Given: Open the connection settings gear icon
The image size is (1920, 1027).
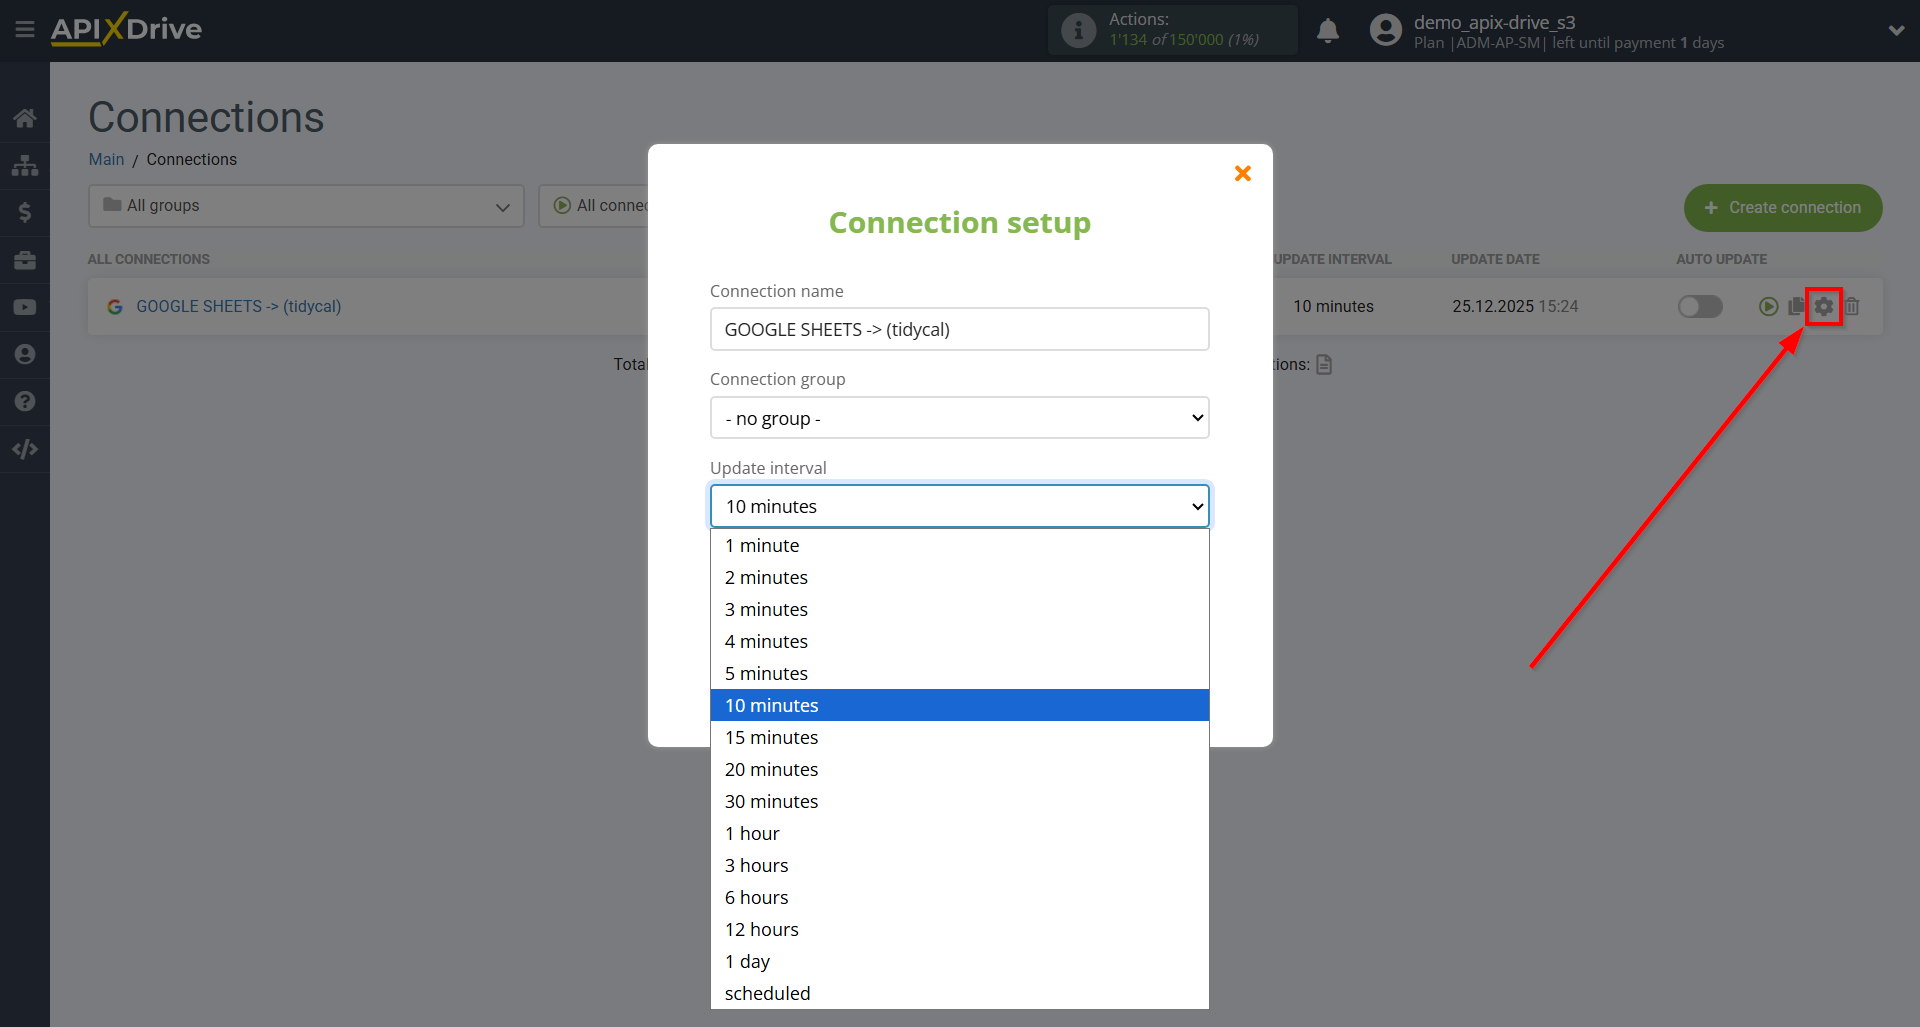Looking at the screenshot, I should tap(1824, 306).
